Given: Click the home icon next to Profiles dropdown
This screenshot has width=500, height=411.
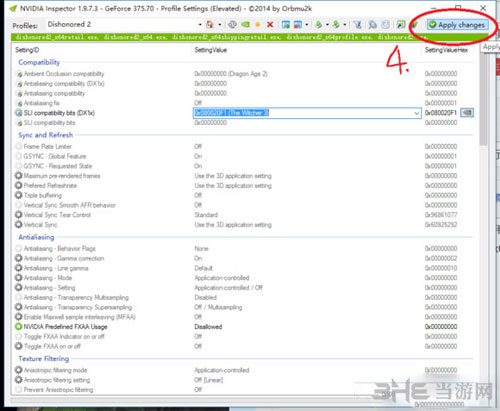Looking at the screenshot, I should point(209,24).
